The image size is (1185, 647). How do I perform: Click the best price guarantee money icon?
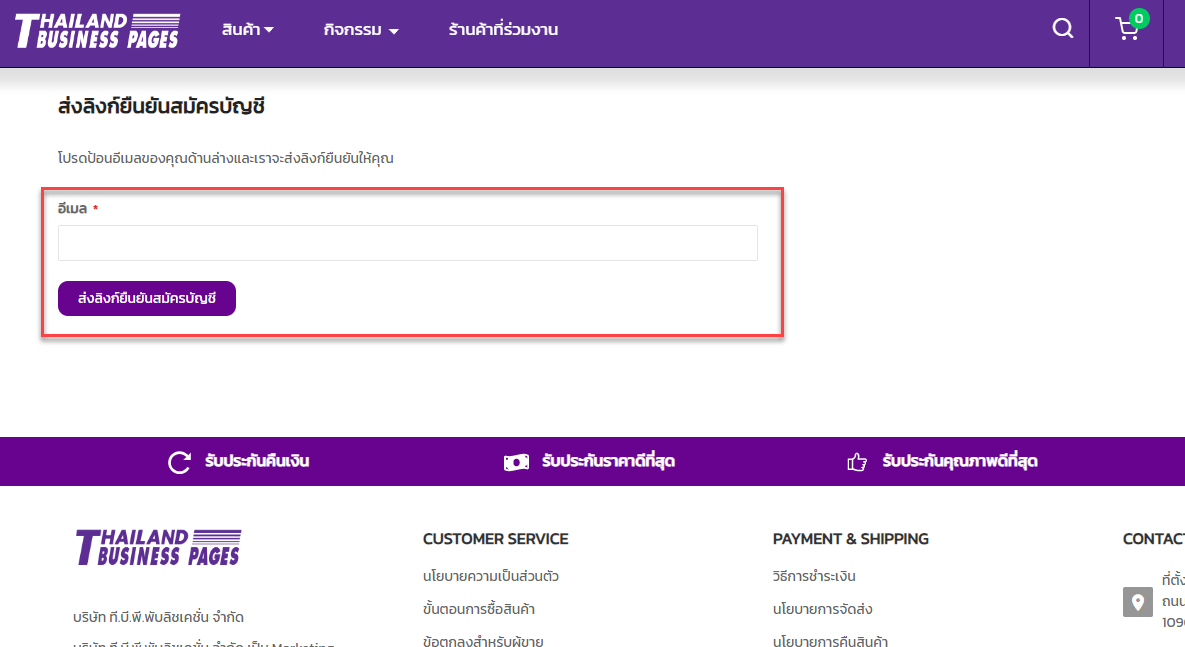[x=516, y=462]
